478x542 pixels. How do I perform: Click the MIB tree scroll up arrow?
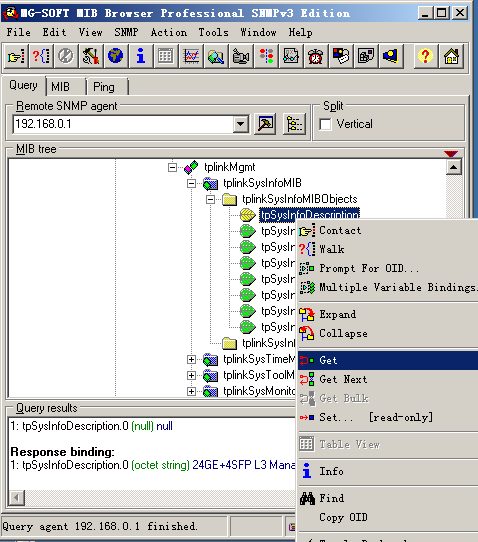(454, 168)
